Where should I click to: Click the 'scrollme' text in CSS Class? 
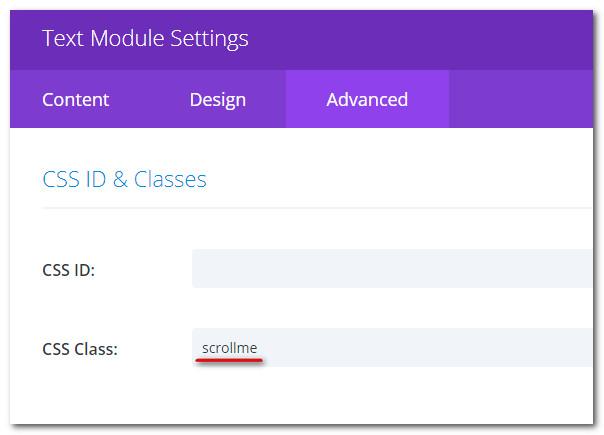(229, 348)
